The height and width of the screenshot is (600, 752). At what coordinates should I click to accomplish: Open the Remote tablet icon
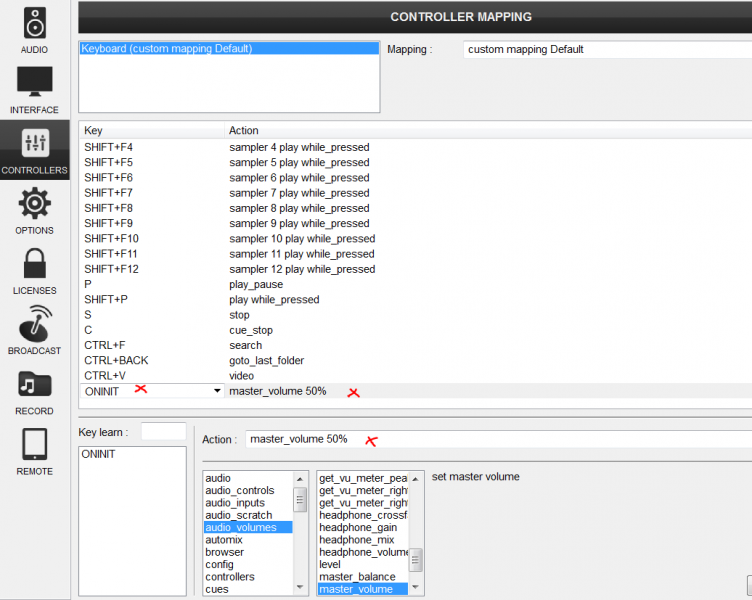34,444
